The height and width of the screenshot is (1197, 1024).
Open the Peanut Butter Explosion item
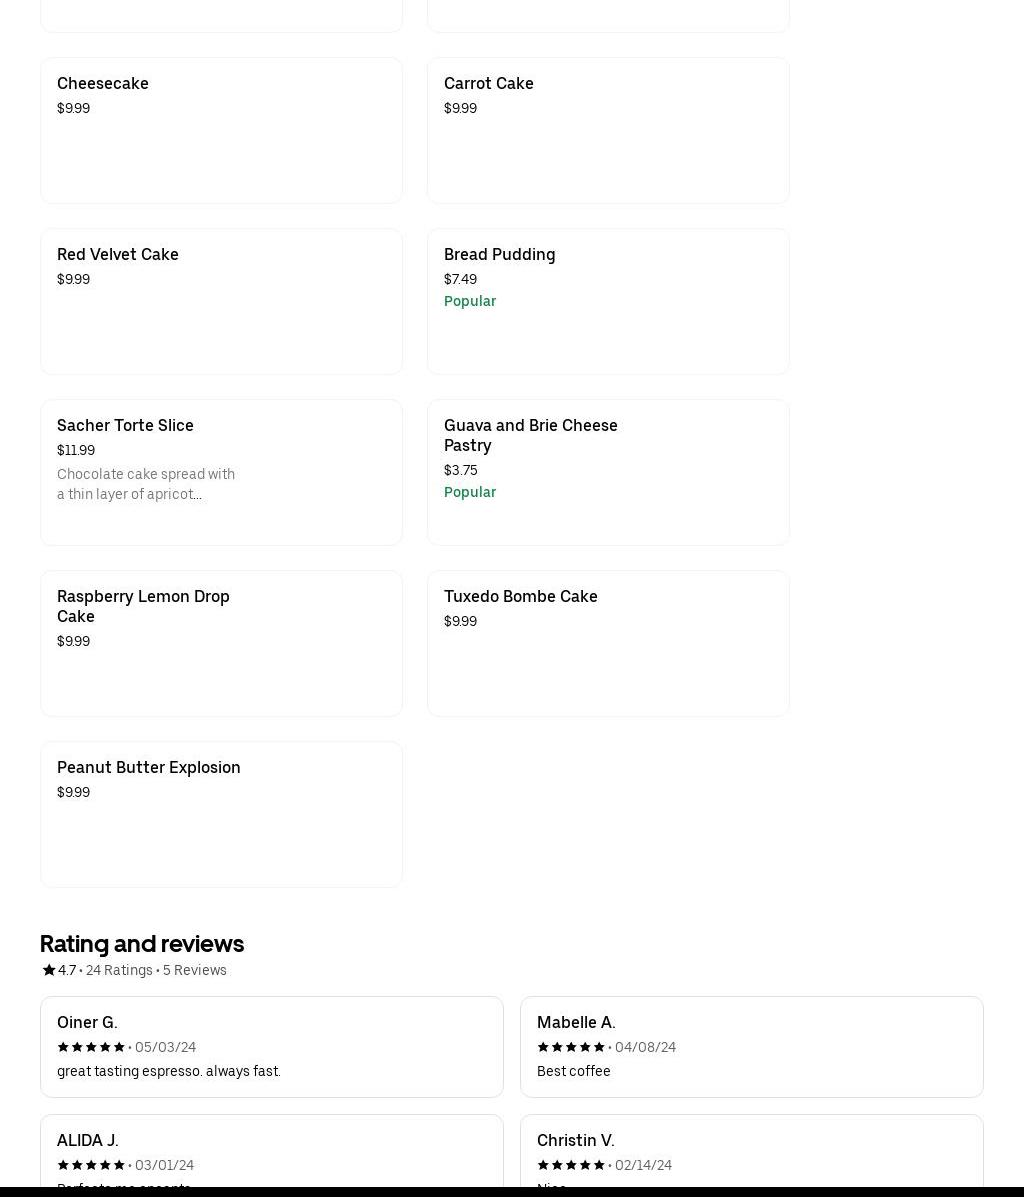[221, 814]
